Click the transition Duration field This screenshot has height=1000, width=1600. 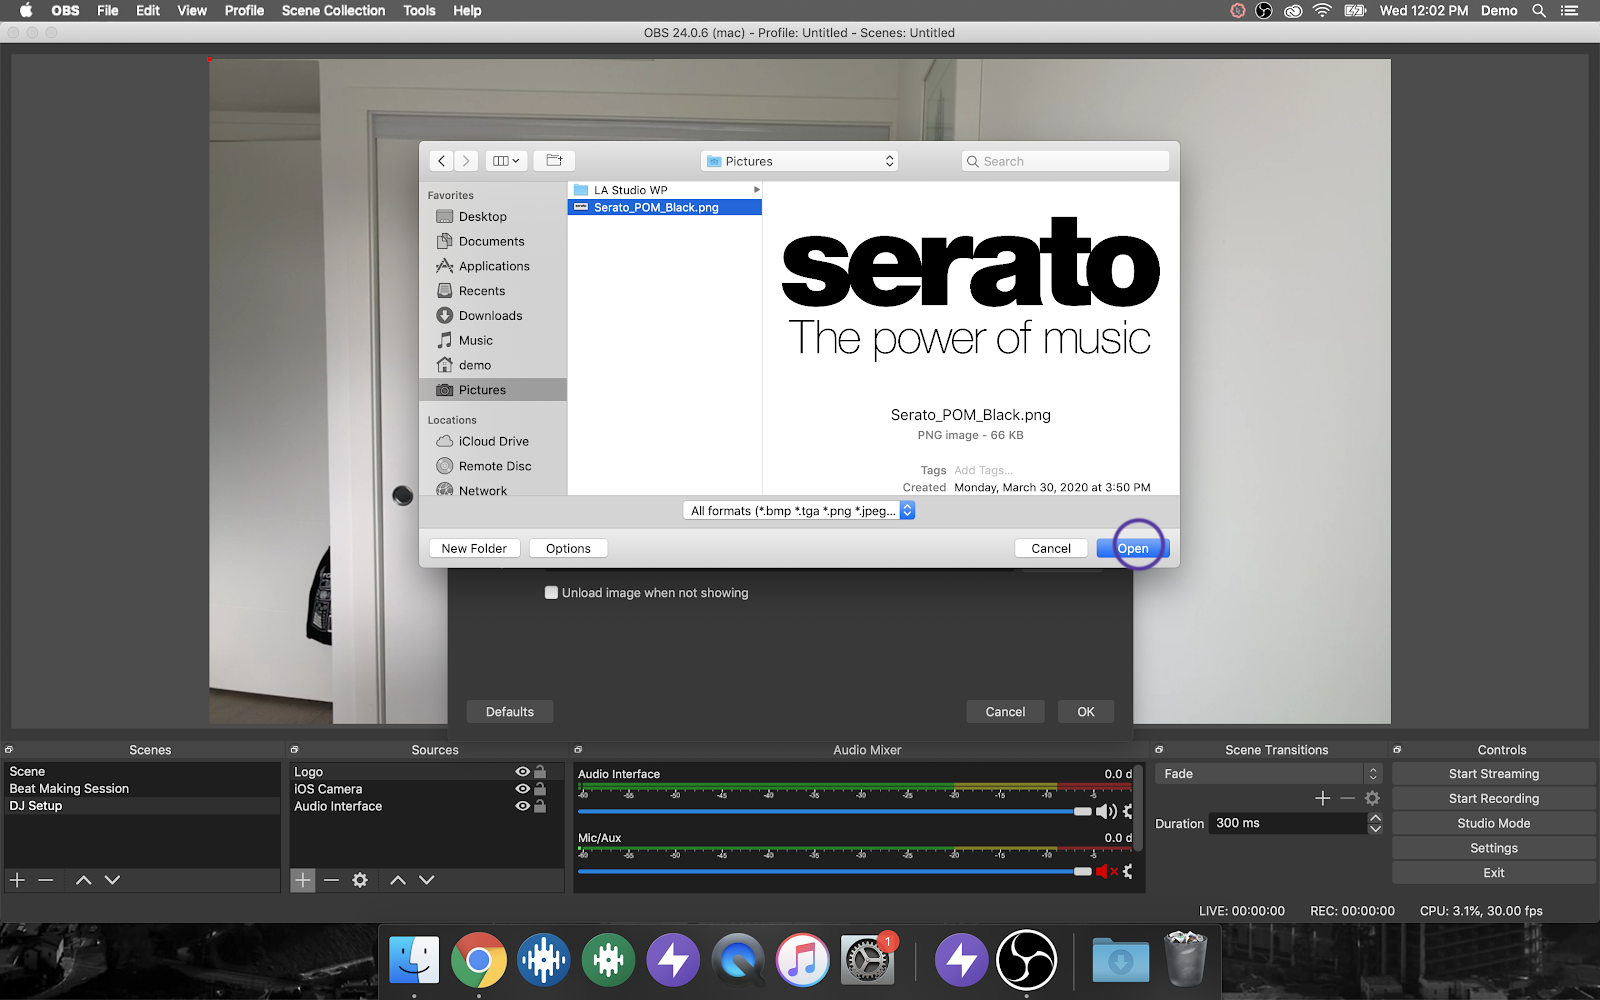pos(1288,823)
